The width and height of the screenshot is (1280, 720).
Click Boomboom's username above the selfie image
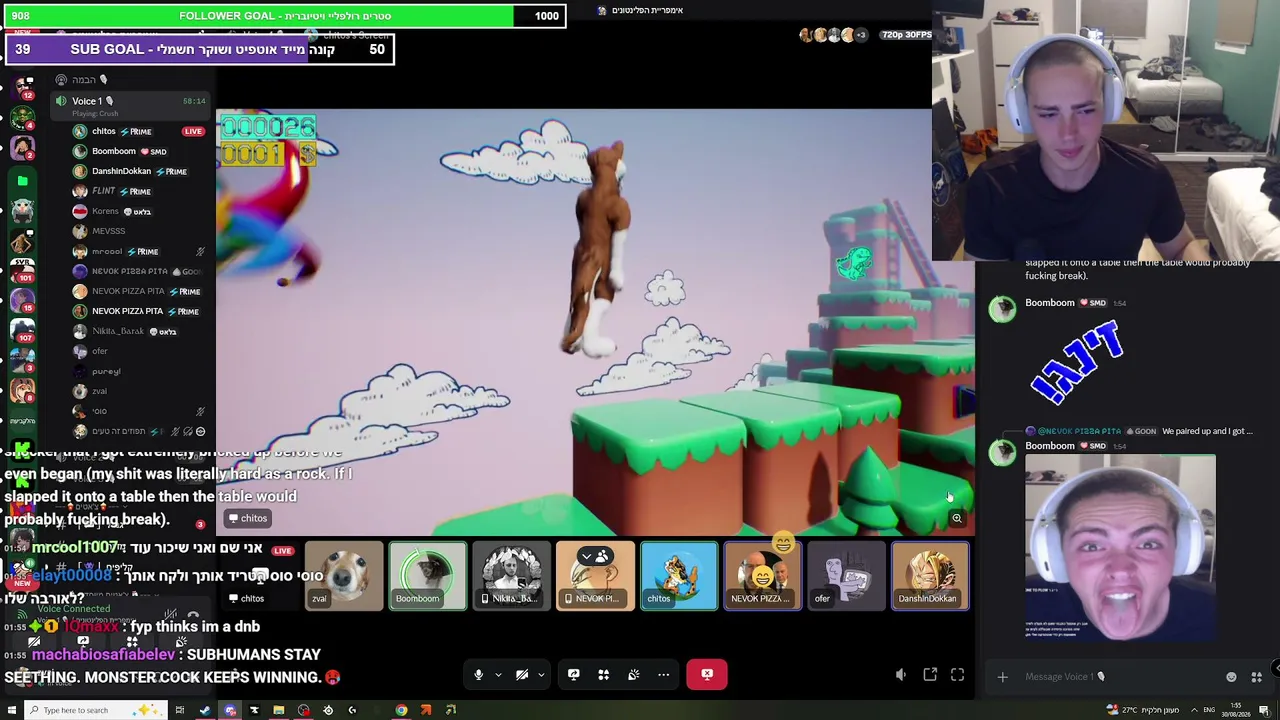coord(1050,446)
